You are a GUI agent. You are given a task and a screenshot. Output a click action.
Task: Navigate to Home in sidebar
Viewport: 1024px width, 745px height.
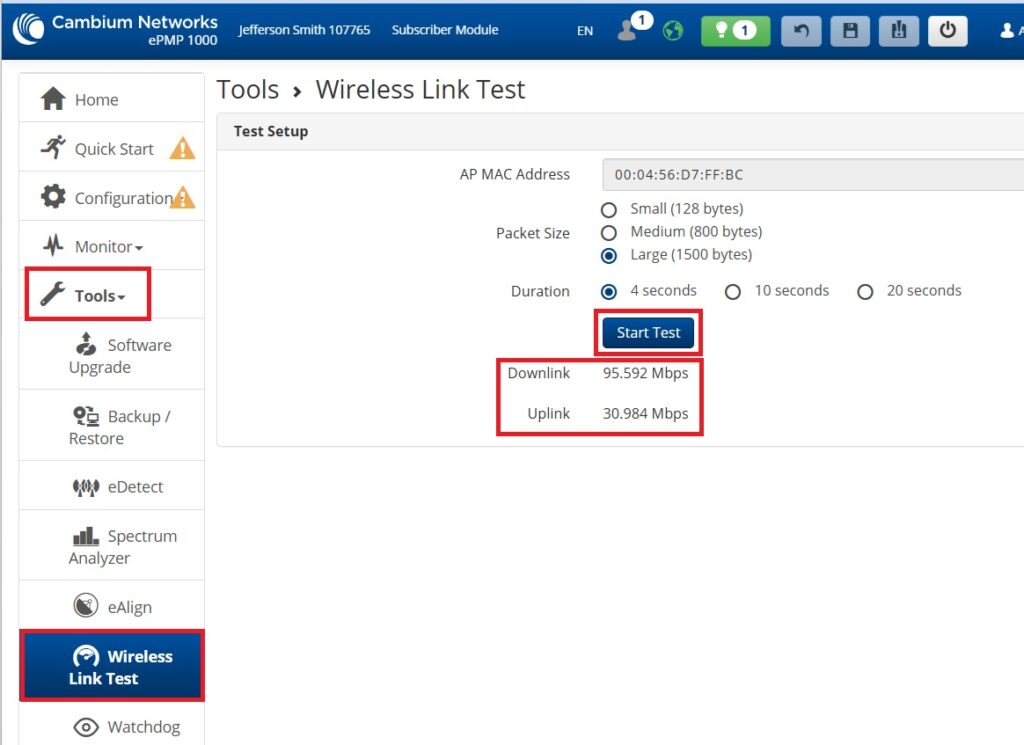click(95, 100)
